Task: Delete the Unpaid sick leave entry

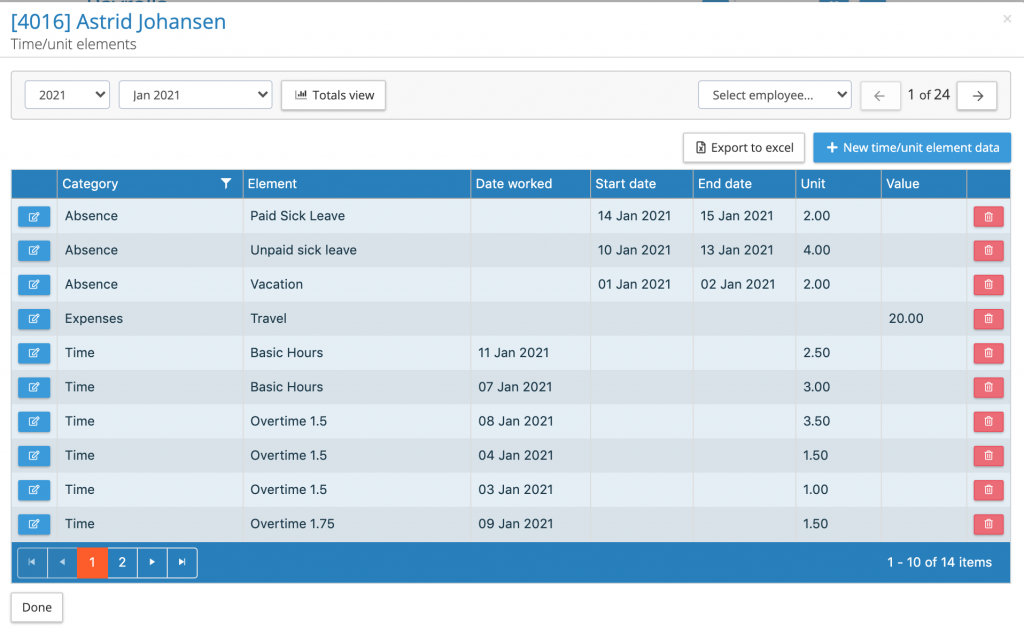Action: pos(988,250)
